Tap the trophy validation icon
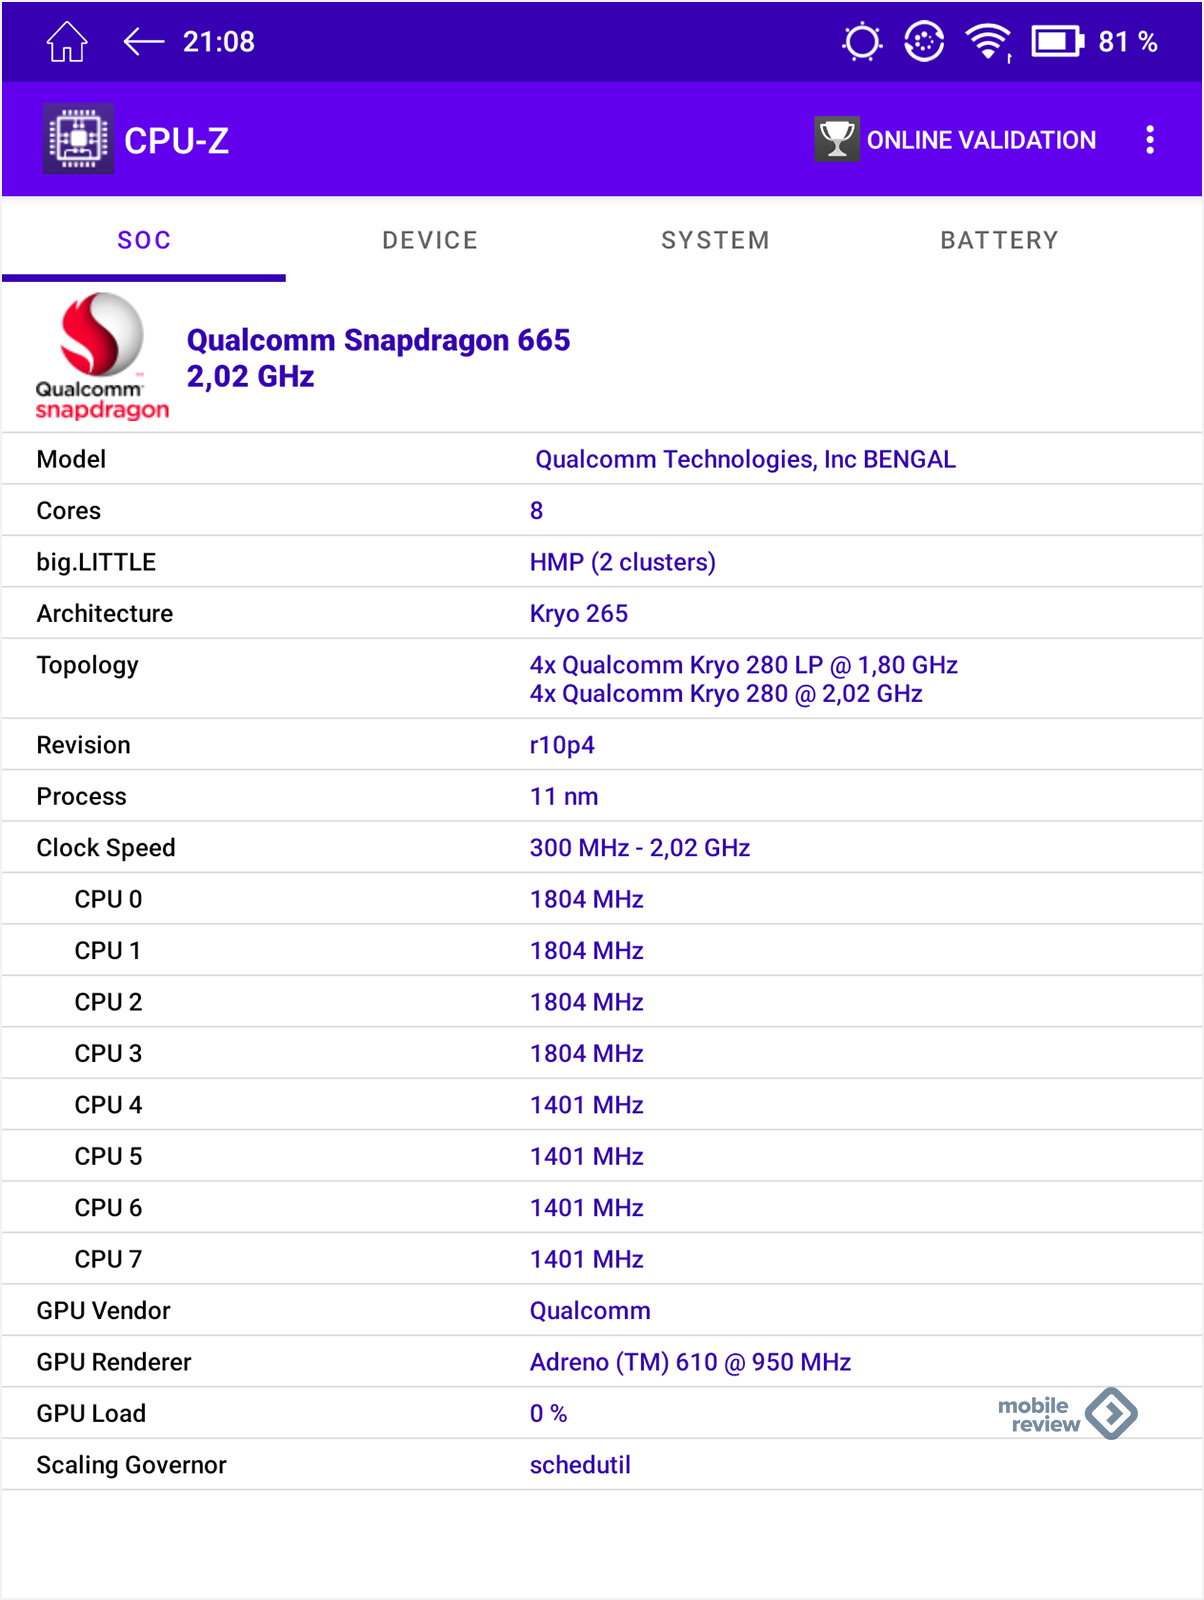Image resolution: width=1204 pixels, height=1600 pixels. click(x=837, y=139)
